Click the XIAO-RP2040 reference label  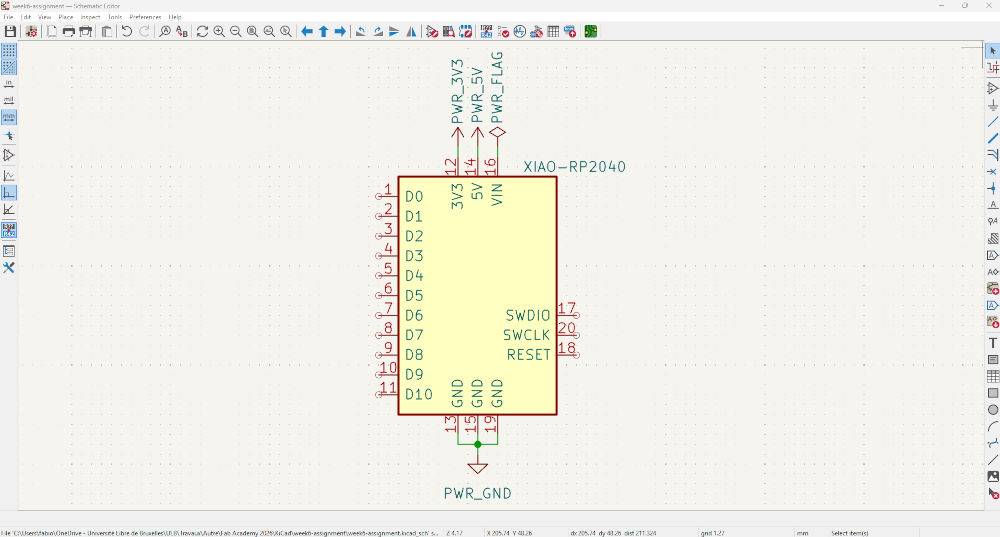(575, 166)
